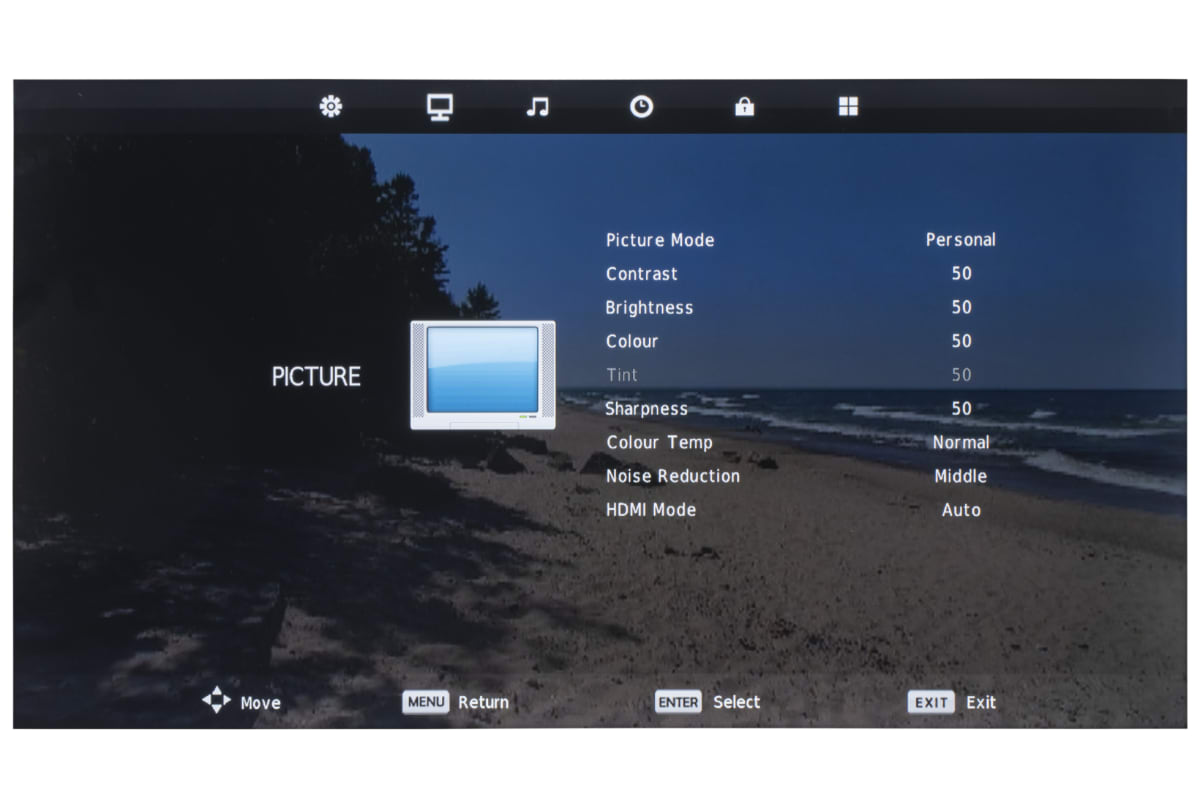Change Colour Temp value Normal
The height and width of the screenshot is (808, 1200).
click(960, 442)
